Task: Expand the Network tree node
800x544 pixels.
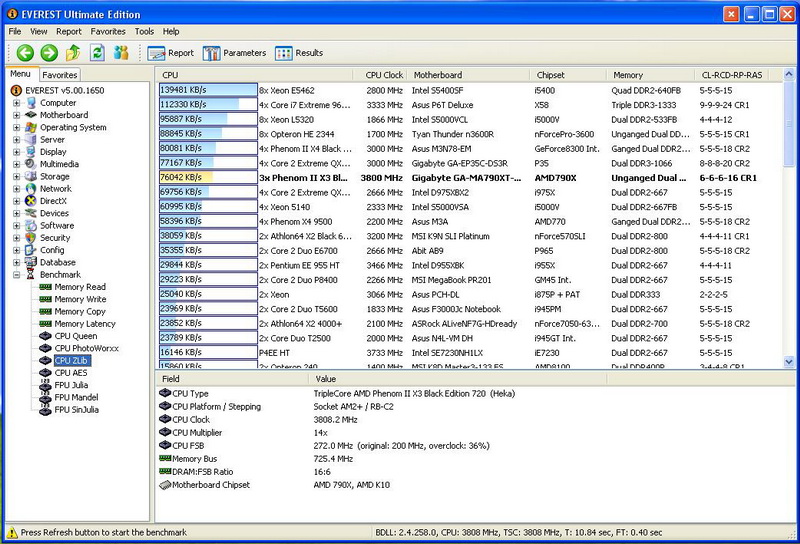Action: 16,188
